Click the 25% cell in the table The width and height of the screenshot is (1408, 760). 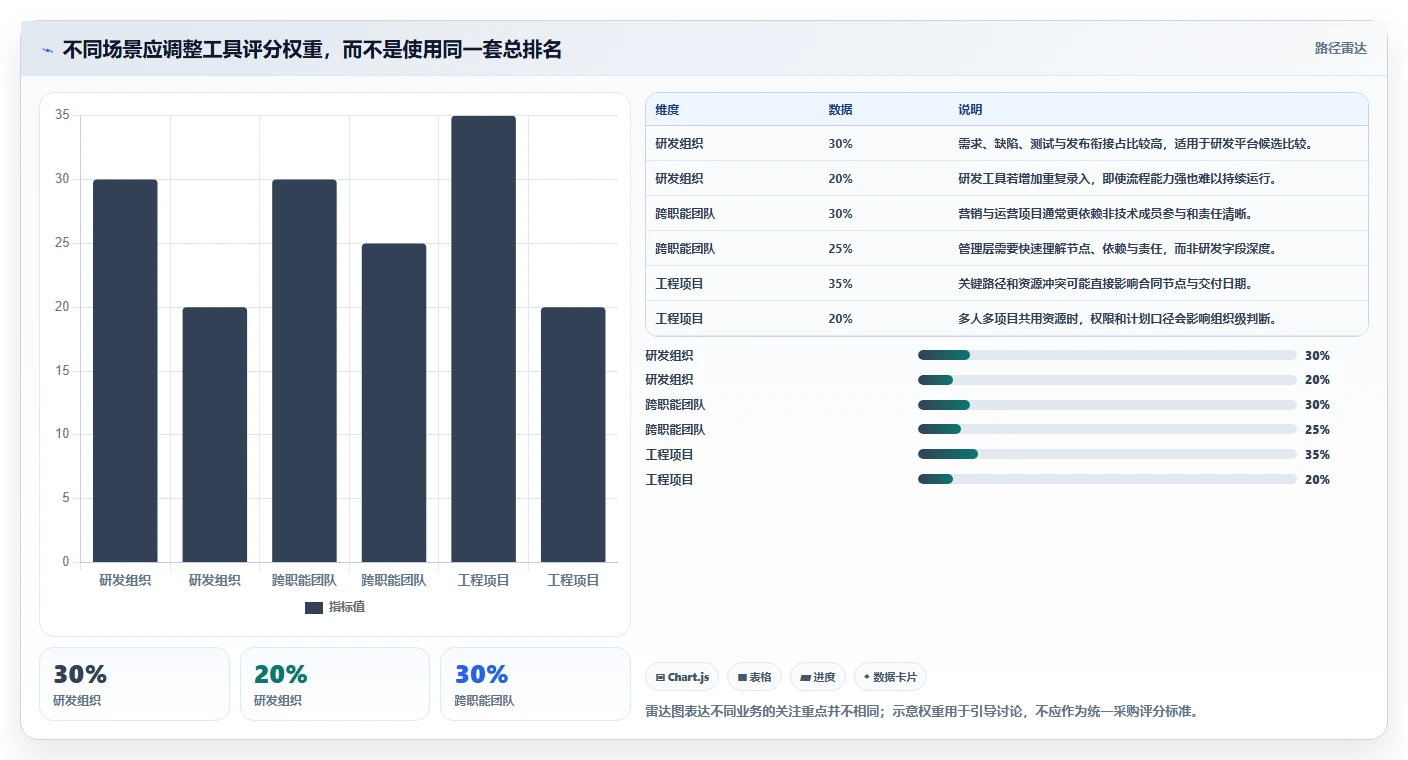(x=840, y=249)
